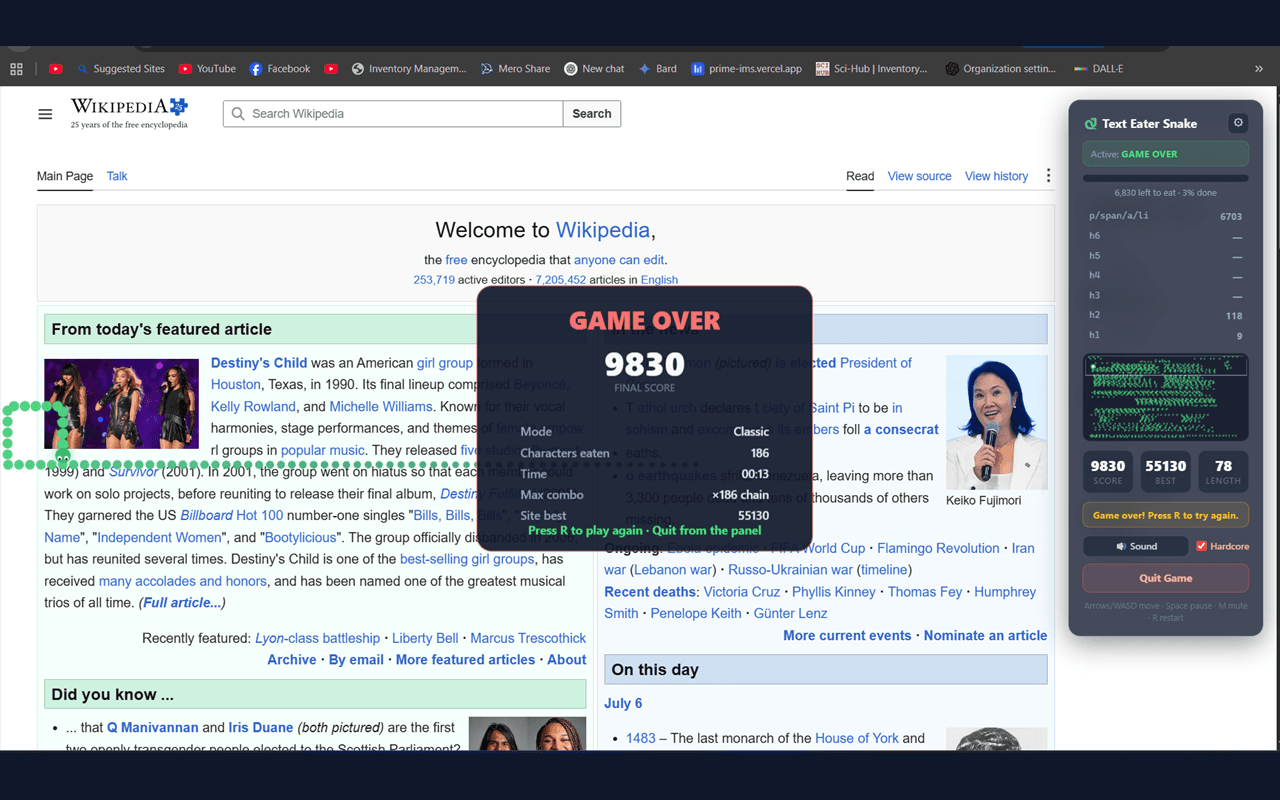Click the Quit Game button
The height and width of the screenshot is (800, 1280).
(1165, 578)
